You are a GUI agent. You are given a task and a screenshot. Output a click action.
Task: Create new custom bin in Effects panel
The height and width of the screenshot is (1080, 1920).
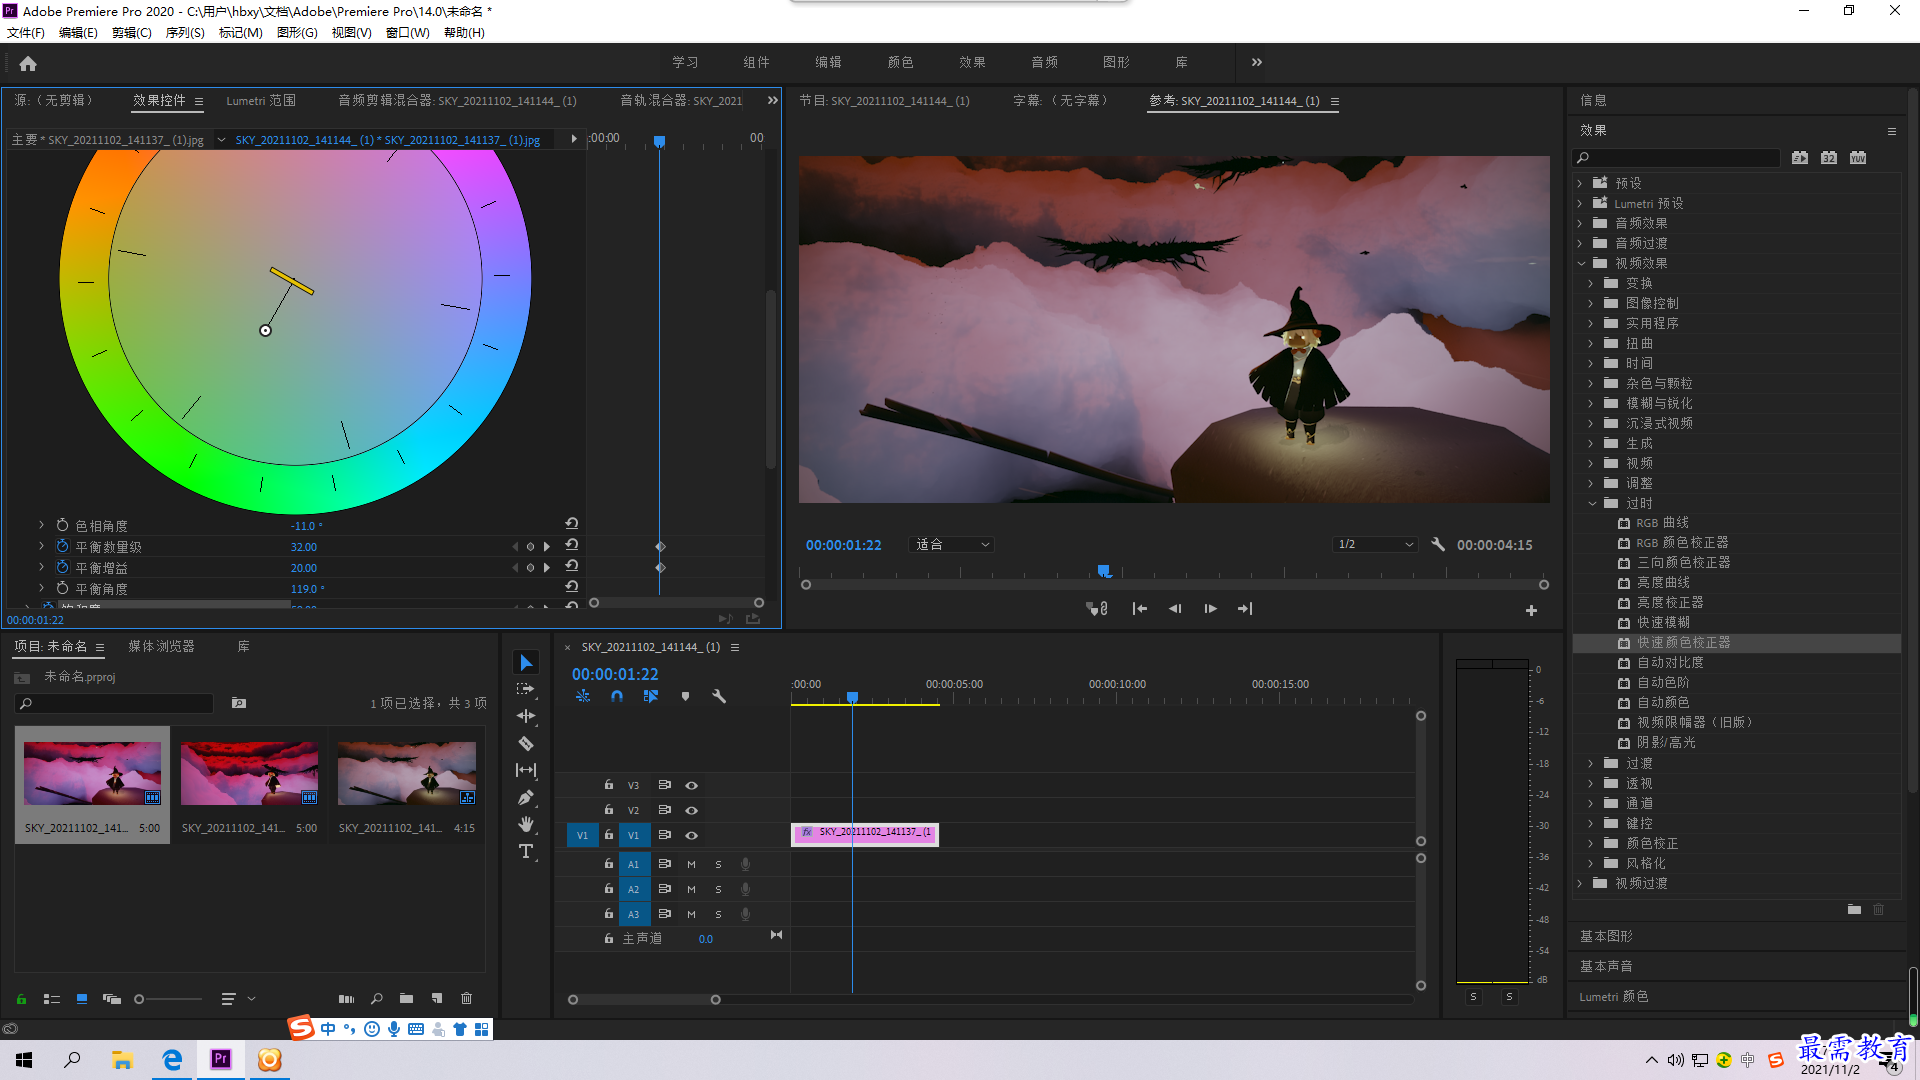point(1854,909)
